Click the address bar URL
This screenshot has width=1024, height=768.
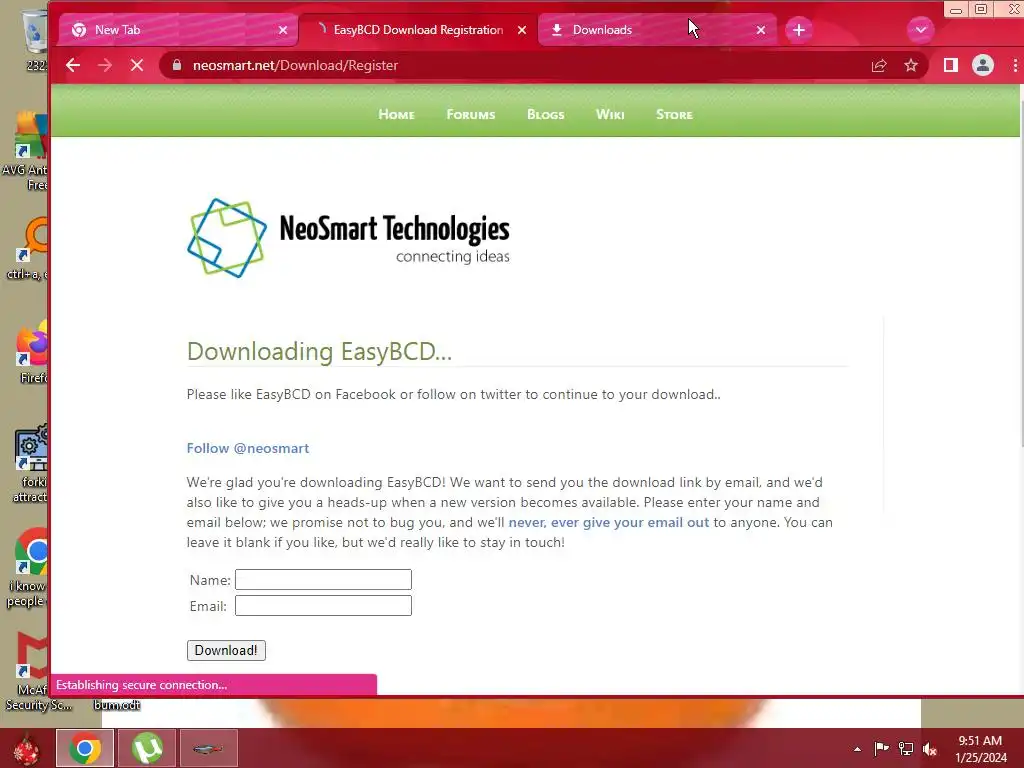click(295, 65)
